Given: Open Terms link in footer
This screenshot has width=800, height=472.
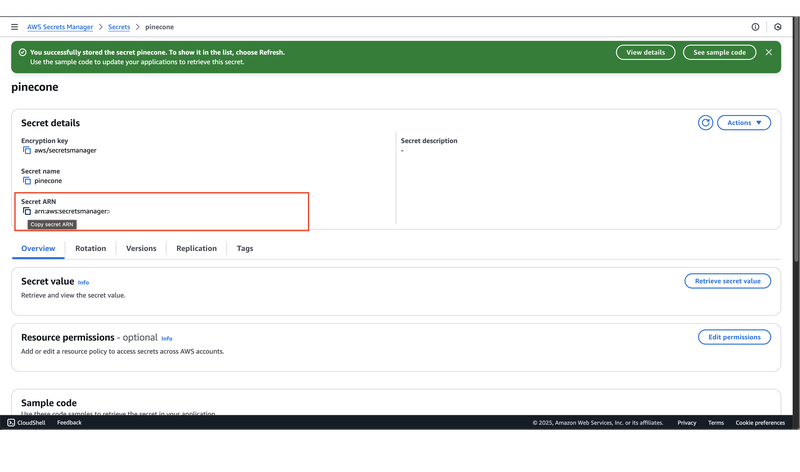Looking at the screenshot, I should coord(716,423).
